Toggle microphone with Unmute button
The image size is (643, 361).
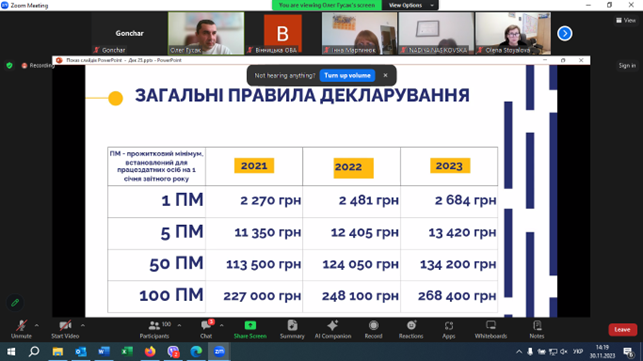coord(21,329)
